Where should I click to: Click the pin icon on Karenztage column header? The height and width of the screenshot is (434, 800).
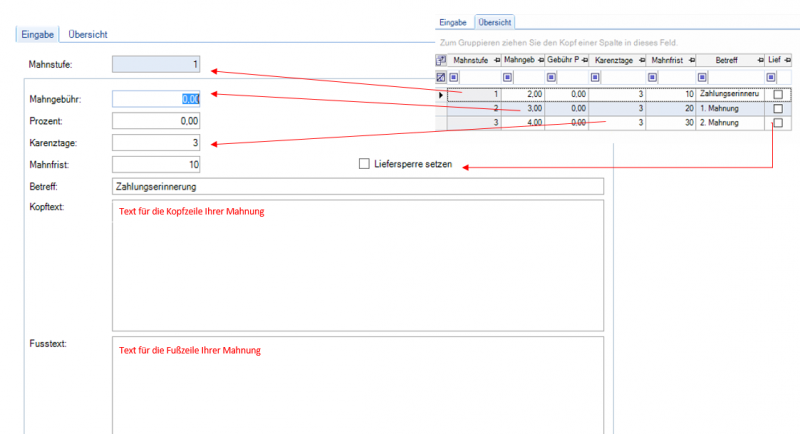640,60
